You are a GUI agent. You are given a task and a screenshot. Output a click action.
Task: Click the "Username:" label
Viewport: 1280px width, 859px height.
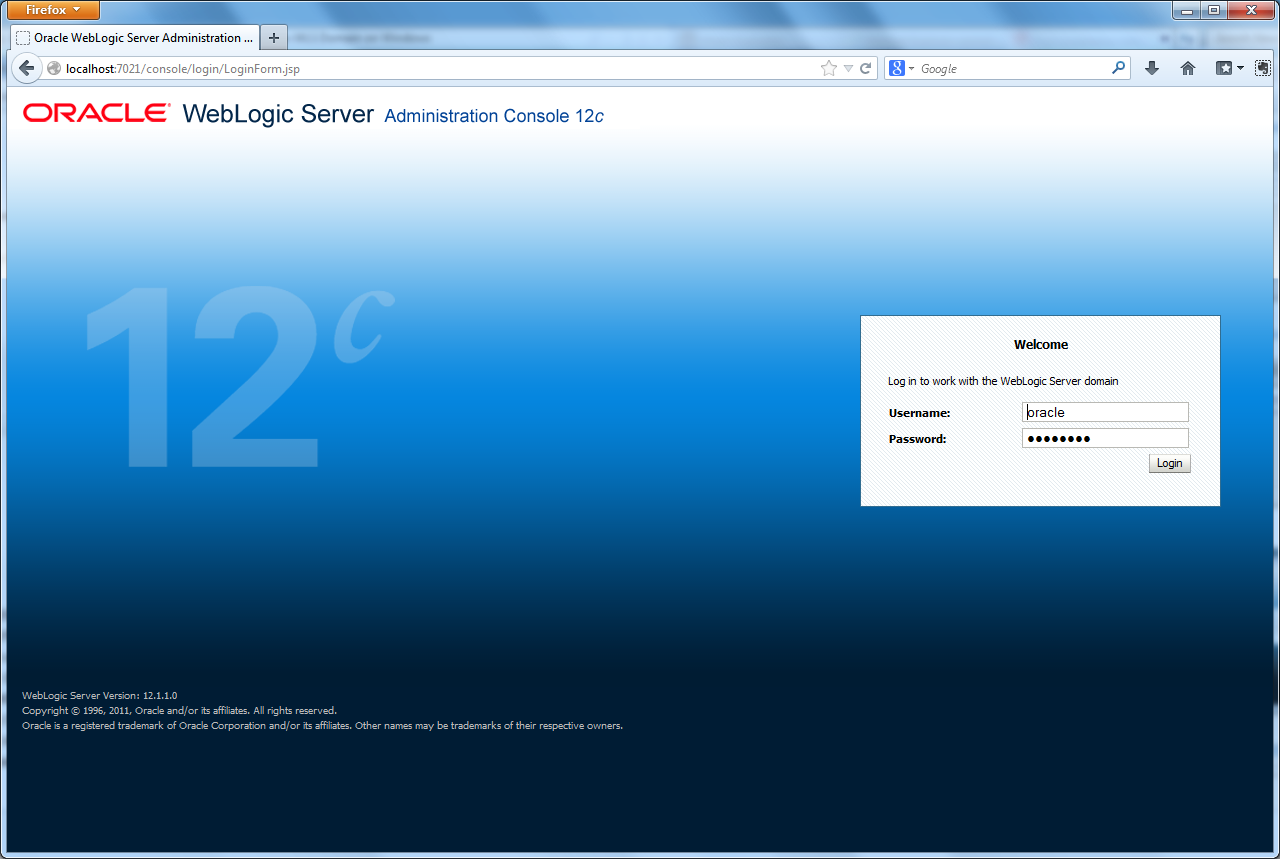coord(919,413)
